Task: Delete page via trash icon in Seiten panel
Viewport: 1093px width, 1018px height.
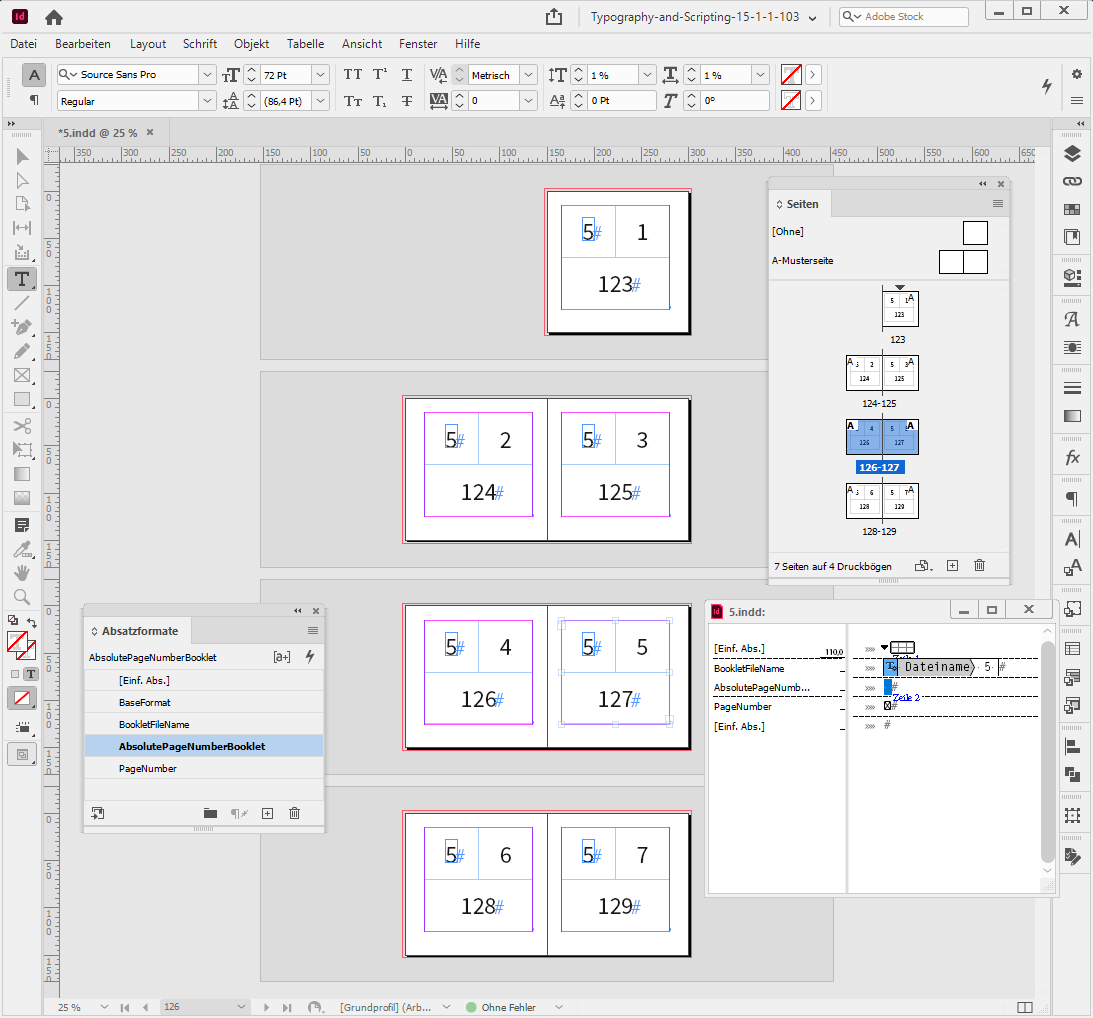Action: point(979,565)
